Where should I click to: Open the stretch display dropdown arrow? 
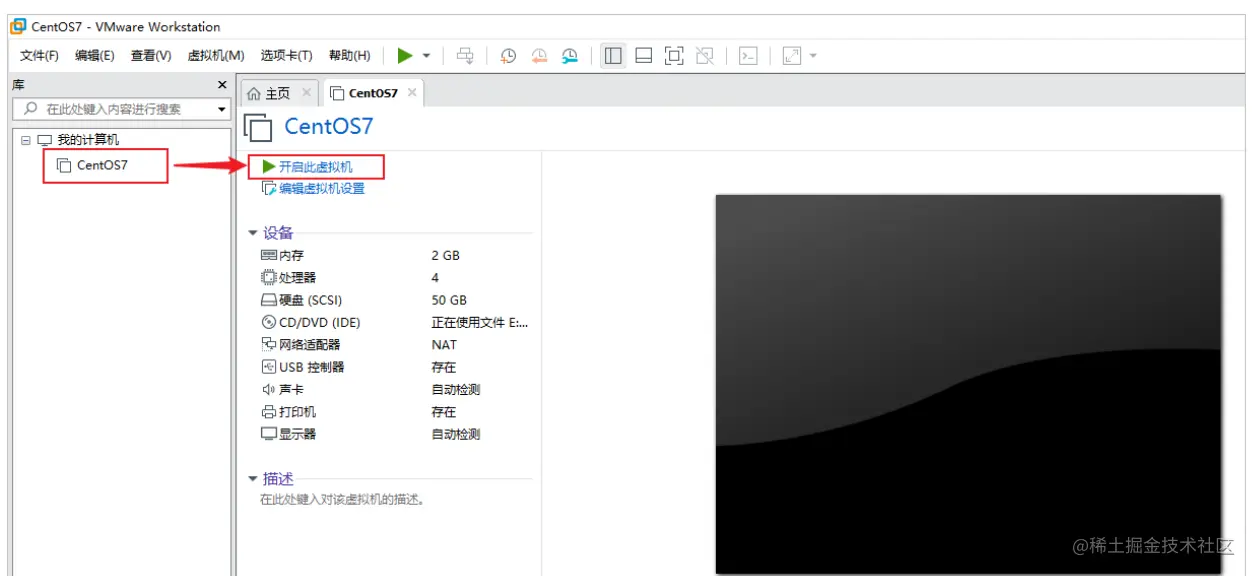(813, 56)
